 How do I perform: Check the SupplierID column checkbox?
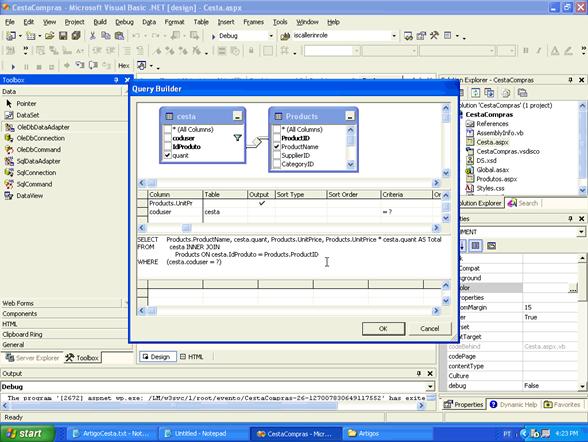[x=277, y=155]
